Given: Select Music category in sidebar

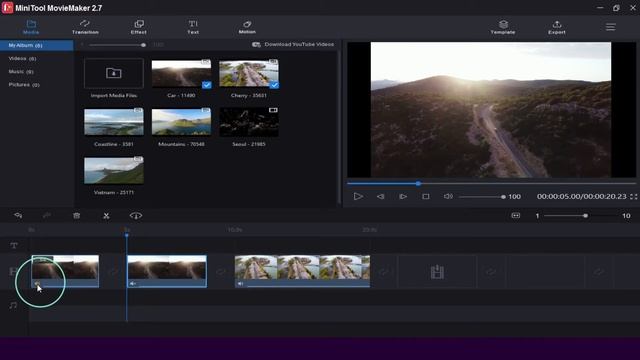Looking at the screenshot, I should pos(21,71).
